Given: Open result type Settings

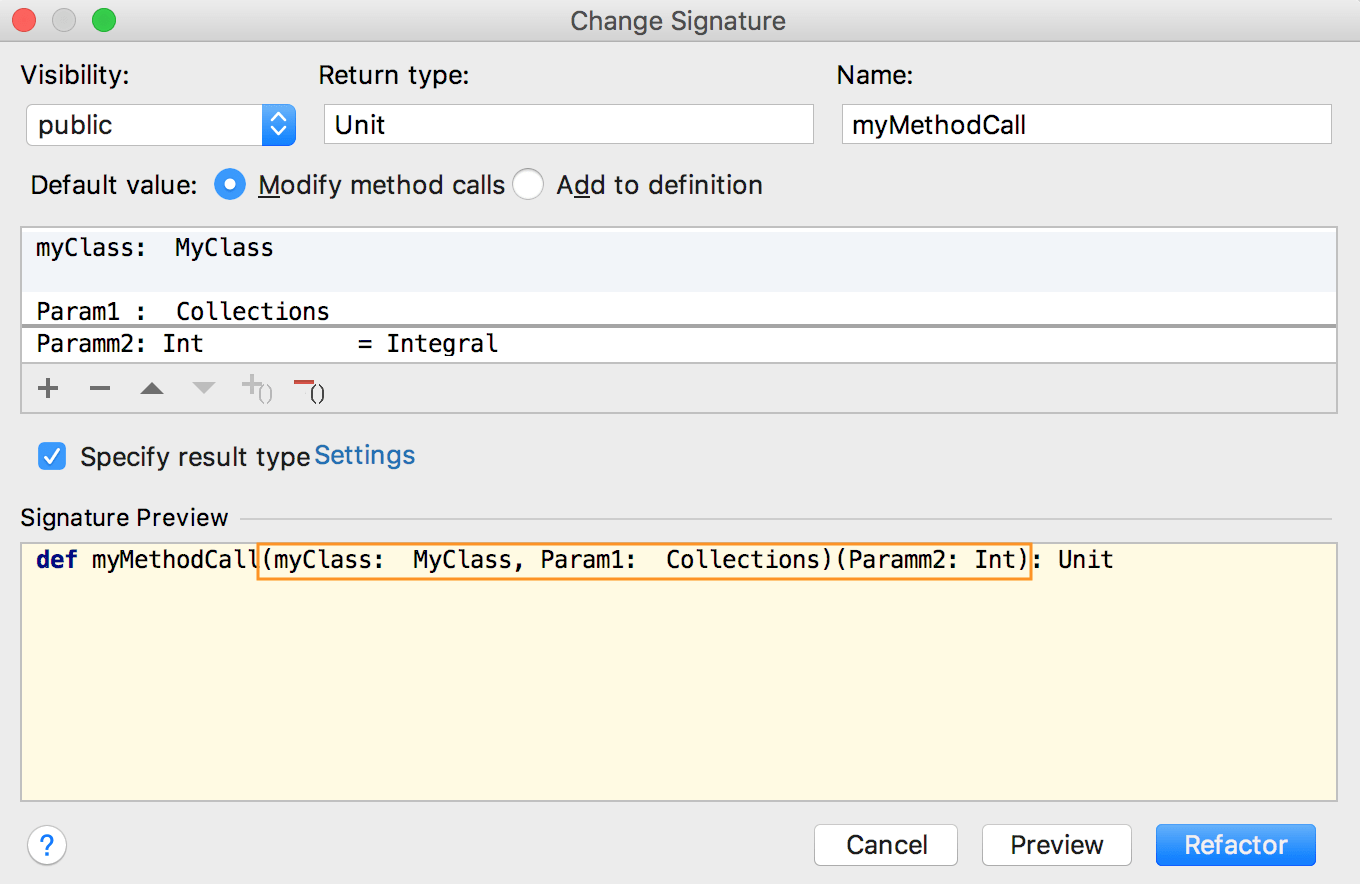Looking at the screenshot, I should tap(364, 455).
